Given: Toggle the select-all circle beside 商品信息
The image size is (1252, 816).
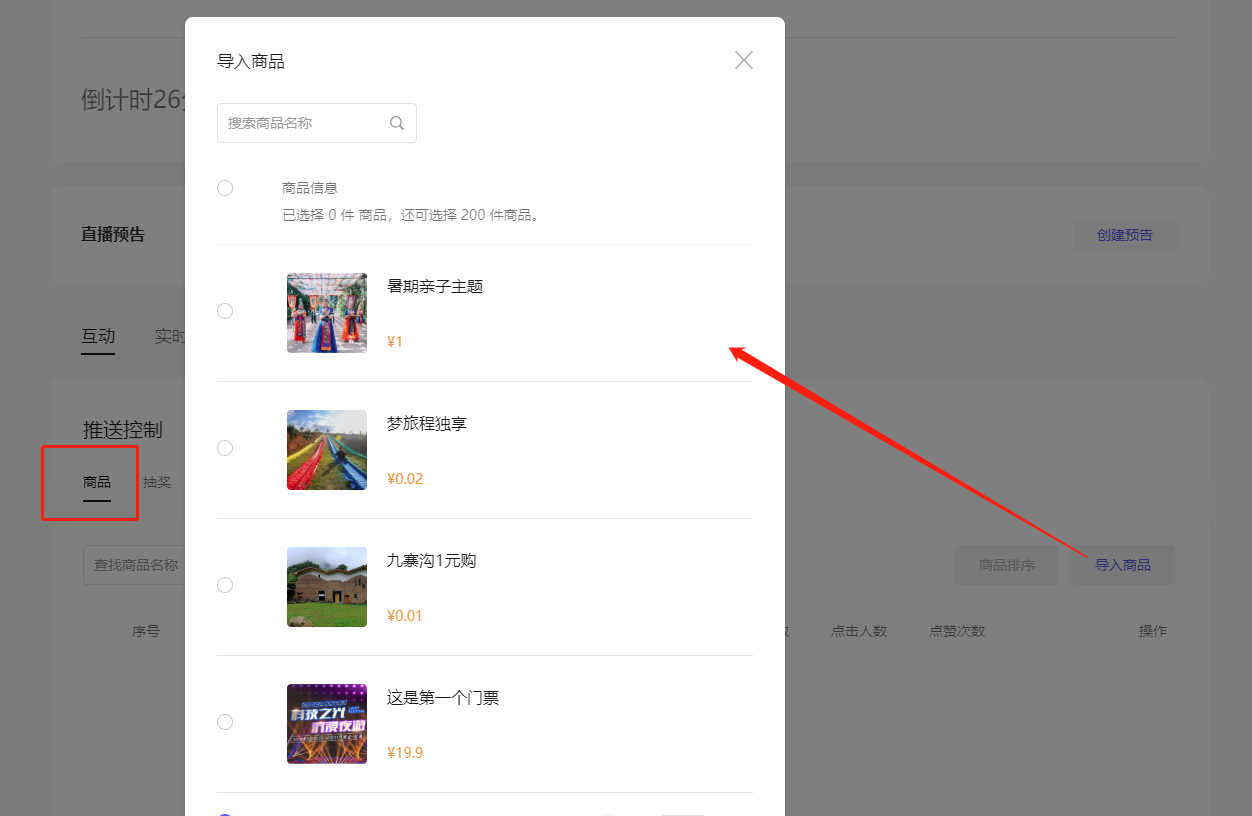Looking at the screenshot, I should click(225, 188).
